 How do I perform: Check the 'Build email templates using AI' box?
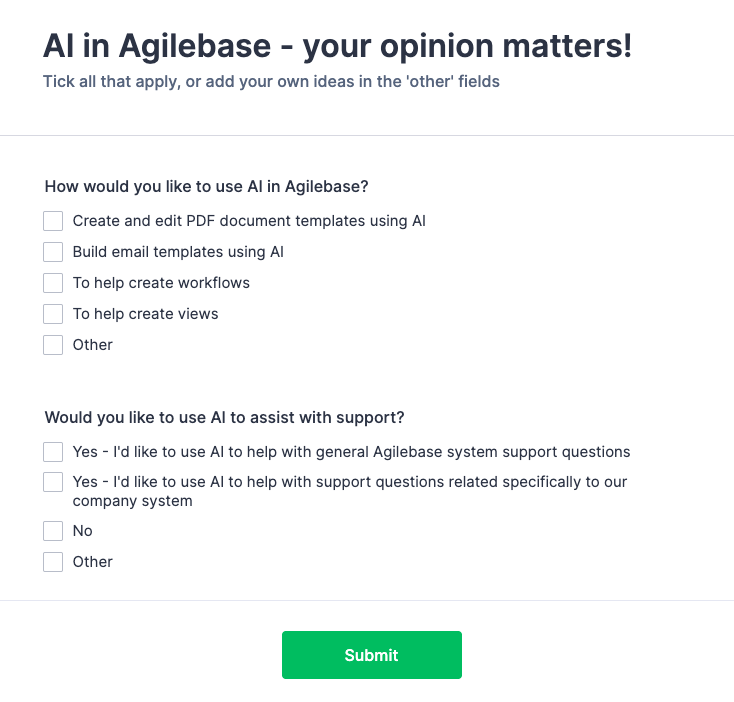point(53,252)
